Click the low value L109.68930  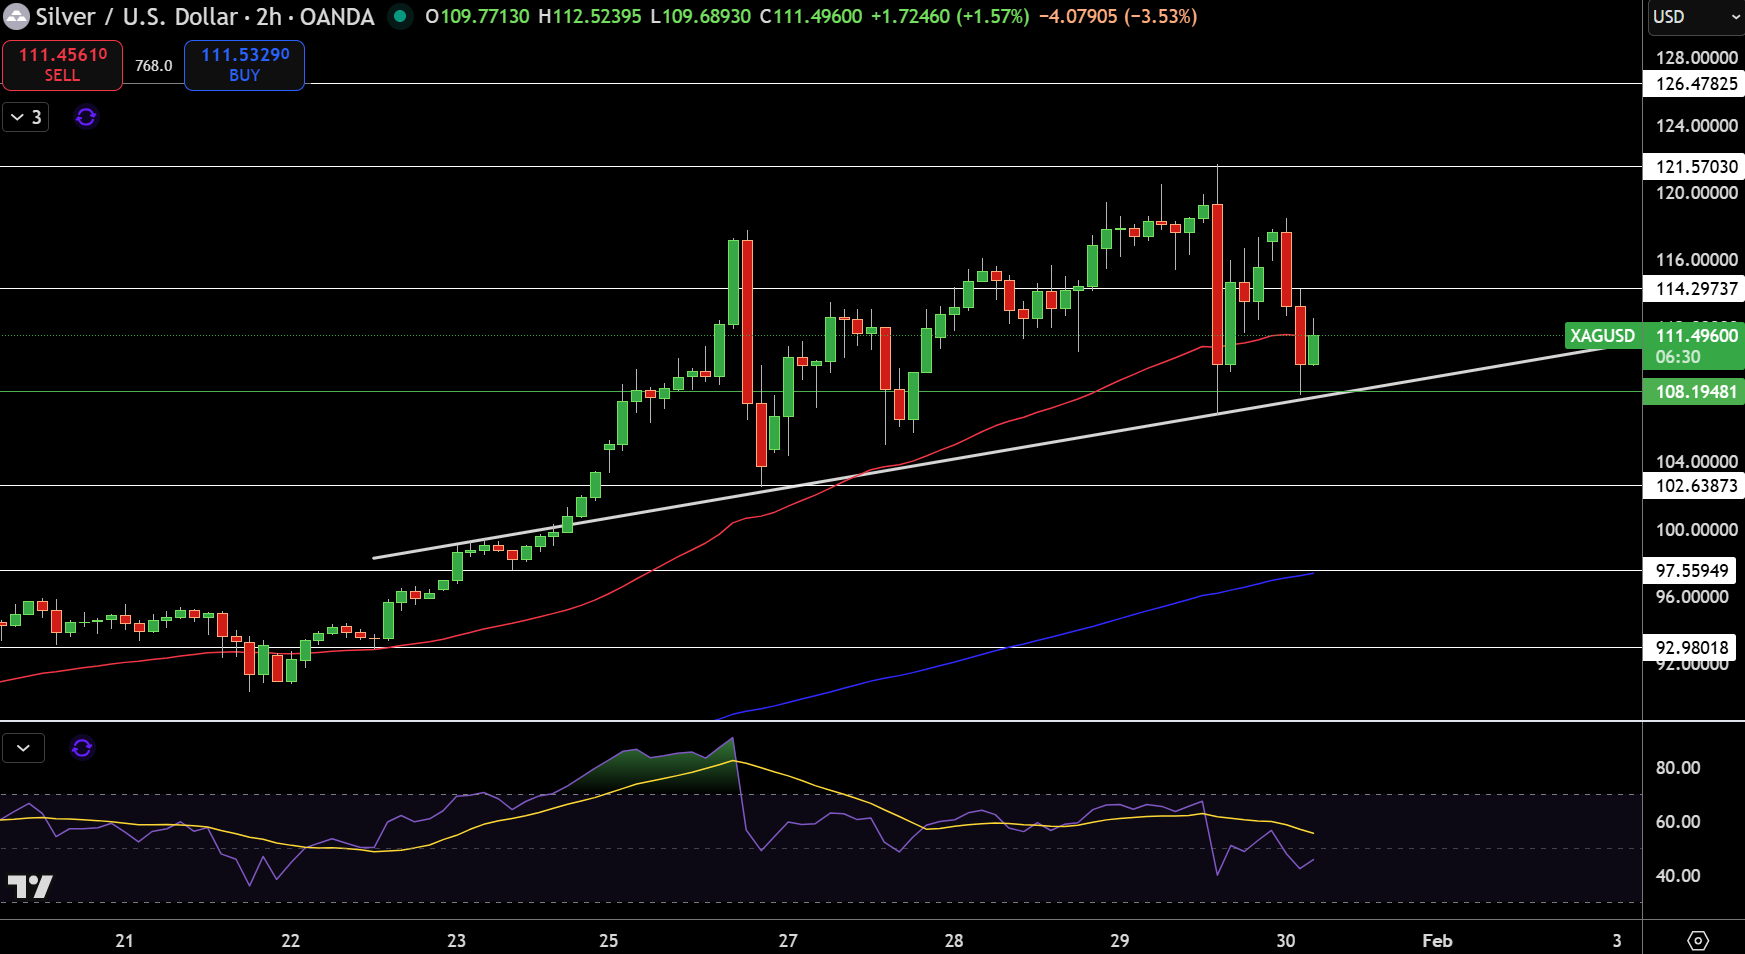[x=700, y=17]
